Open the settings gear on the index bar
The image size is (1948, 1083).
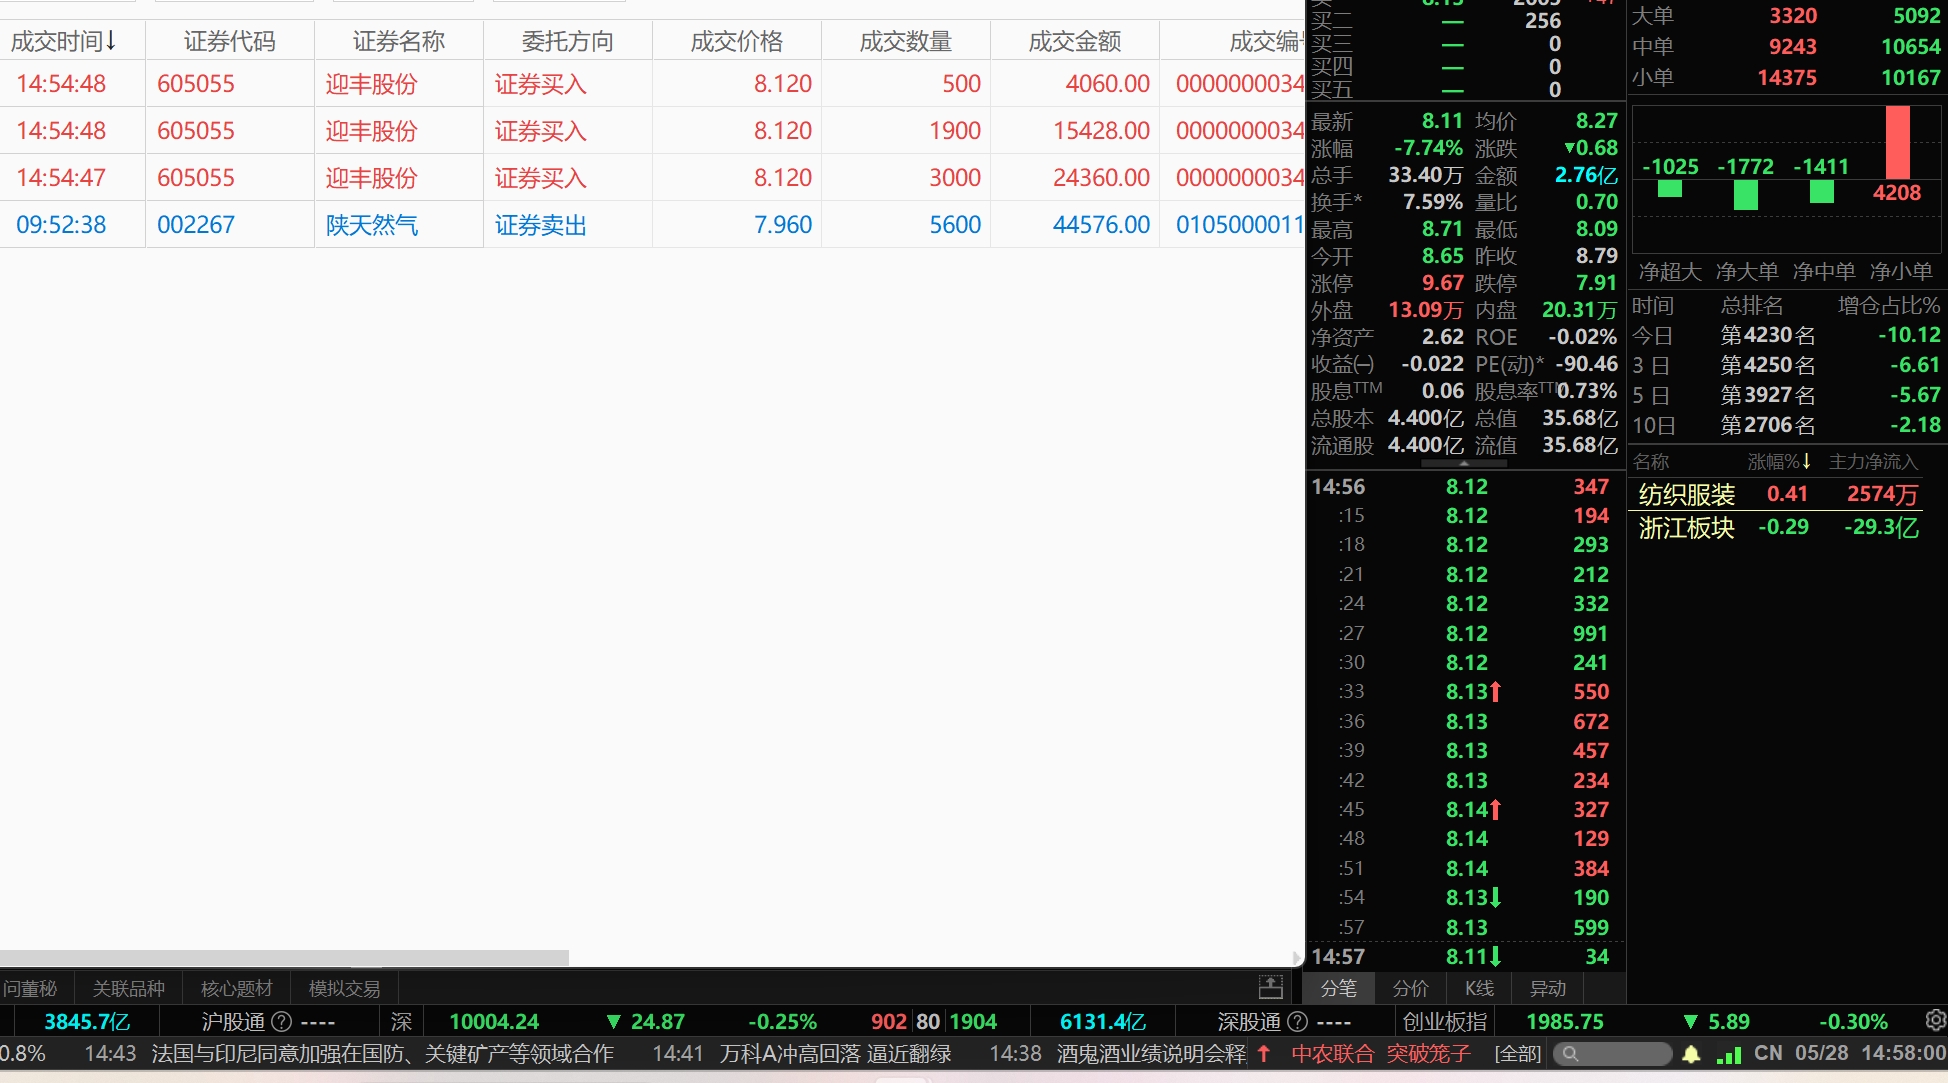click(x=1936, y=1020)
